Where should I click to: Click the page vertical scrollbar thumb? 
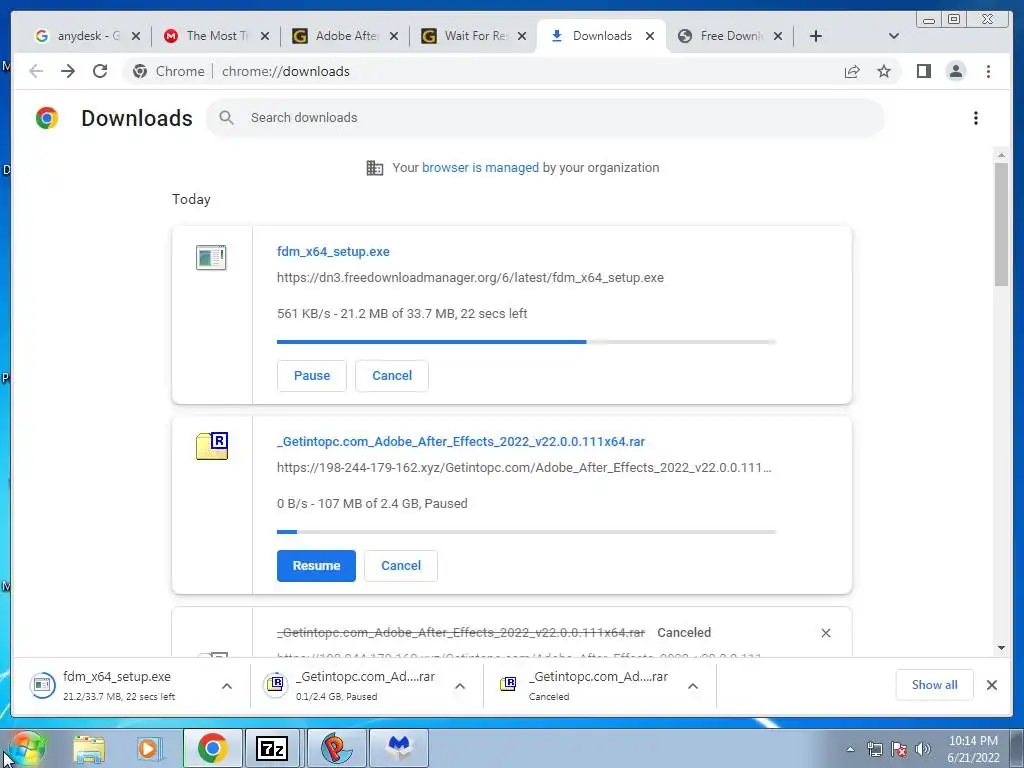click(1001, 224)
